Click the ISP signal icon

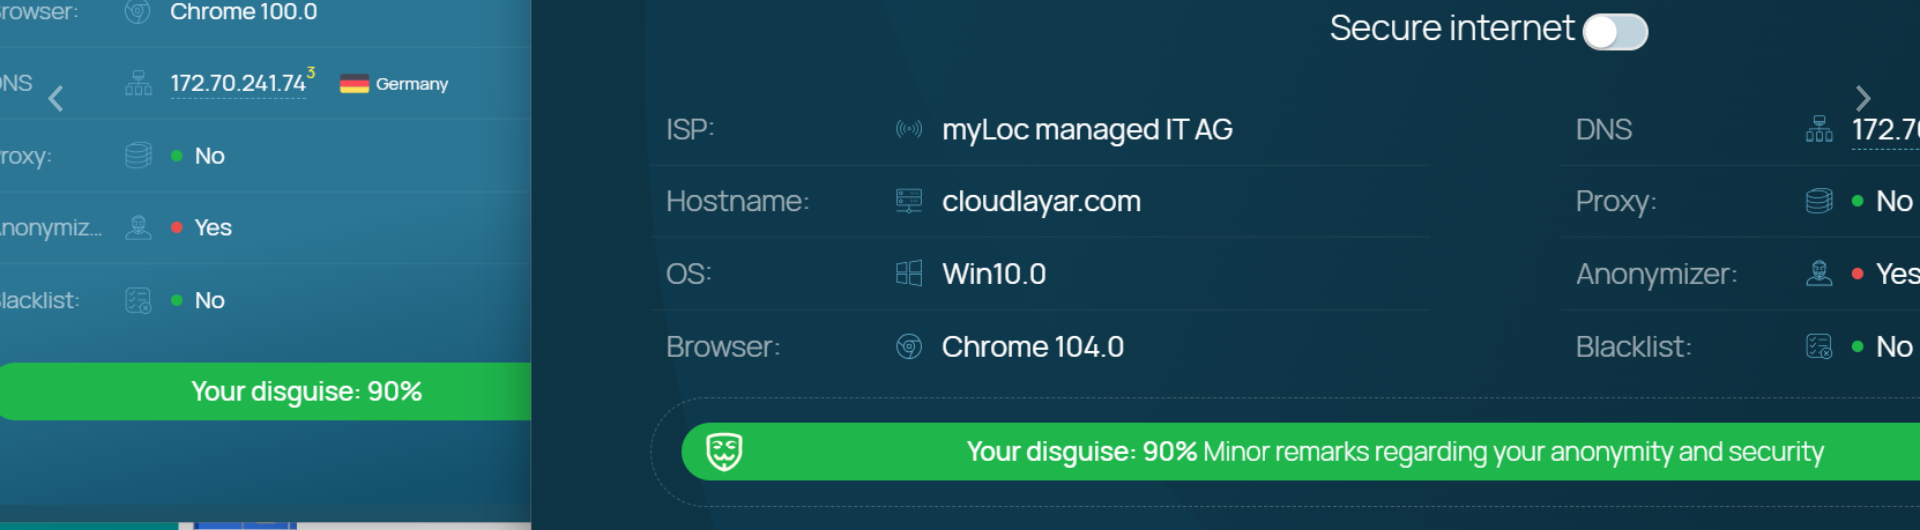point(909,129)
